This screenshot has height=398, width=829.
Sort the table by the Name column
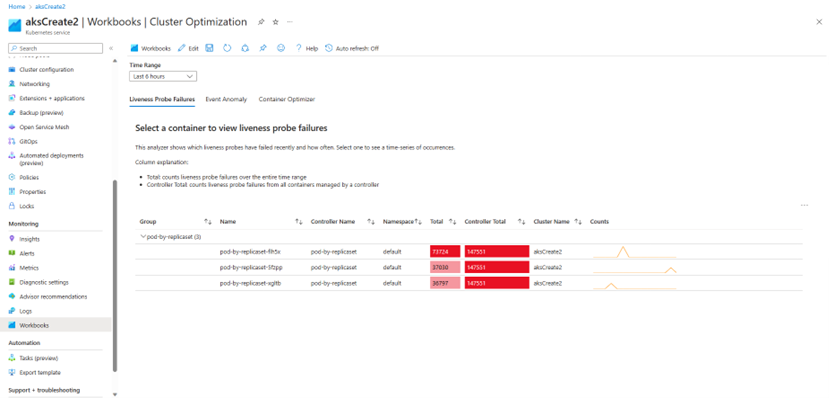click(x=299, y=222)
